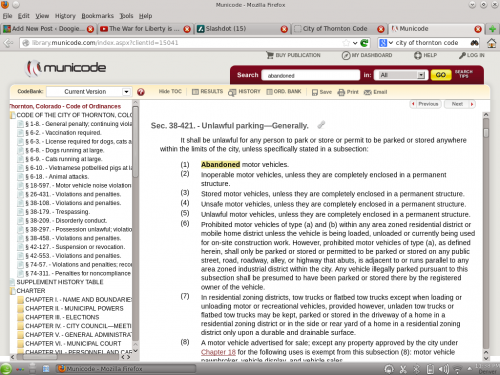Open the View menu
This screenshot has height=375, width=500.
pyautogui.click(x=42, y=16)
